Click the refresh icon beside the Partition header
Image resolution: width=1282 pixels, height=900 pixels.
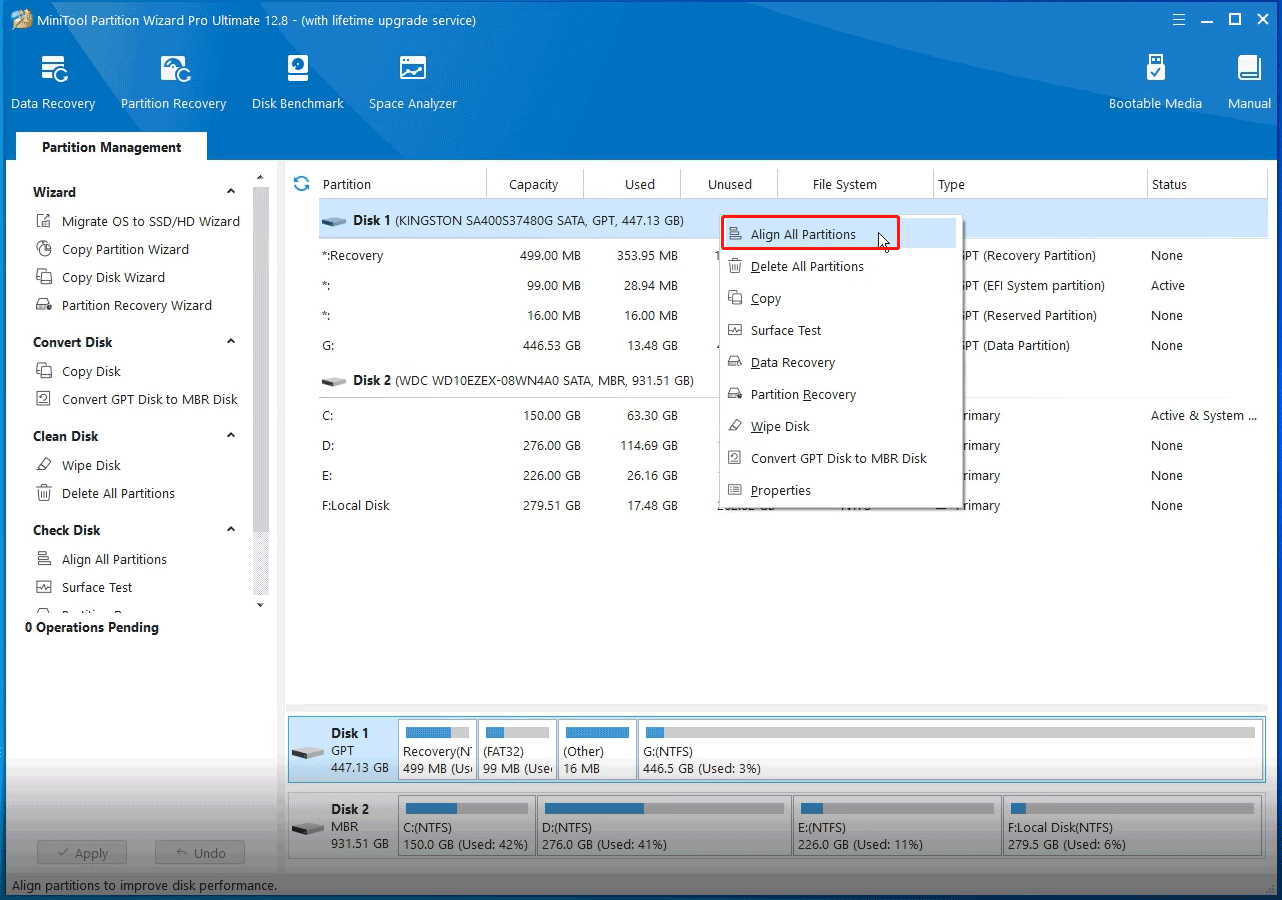pyautogui.click(x=301, y=184)
